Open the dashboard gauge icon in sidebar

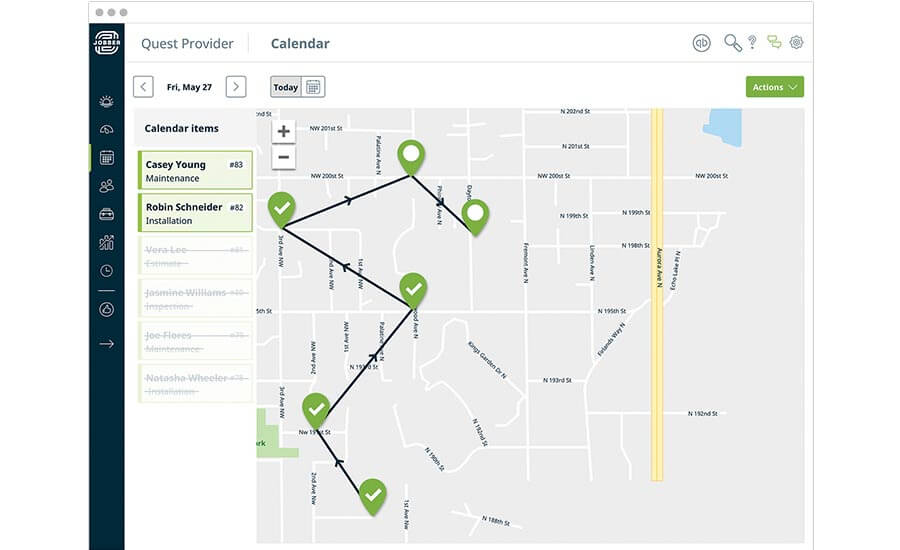[x=107, y=130]
